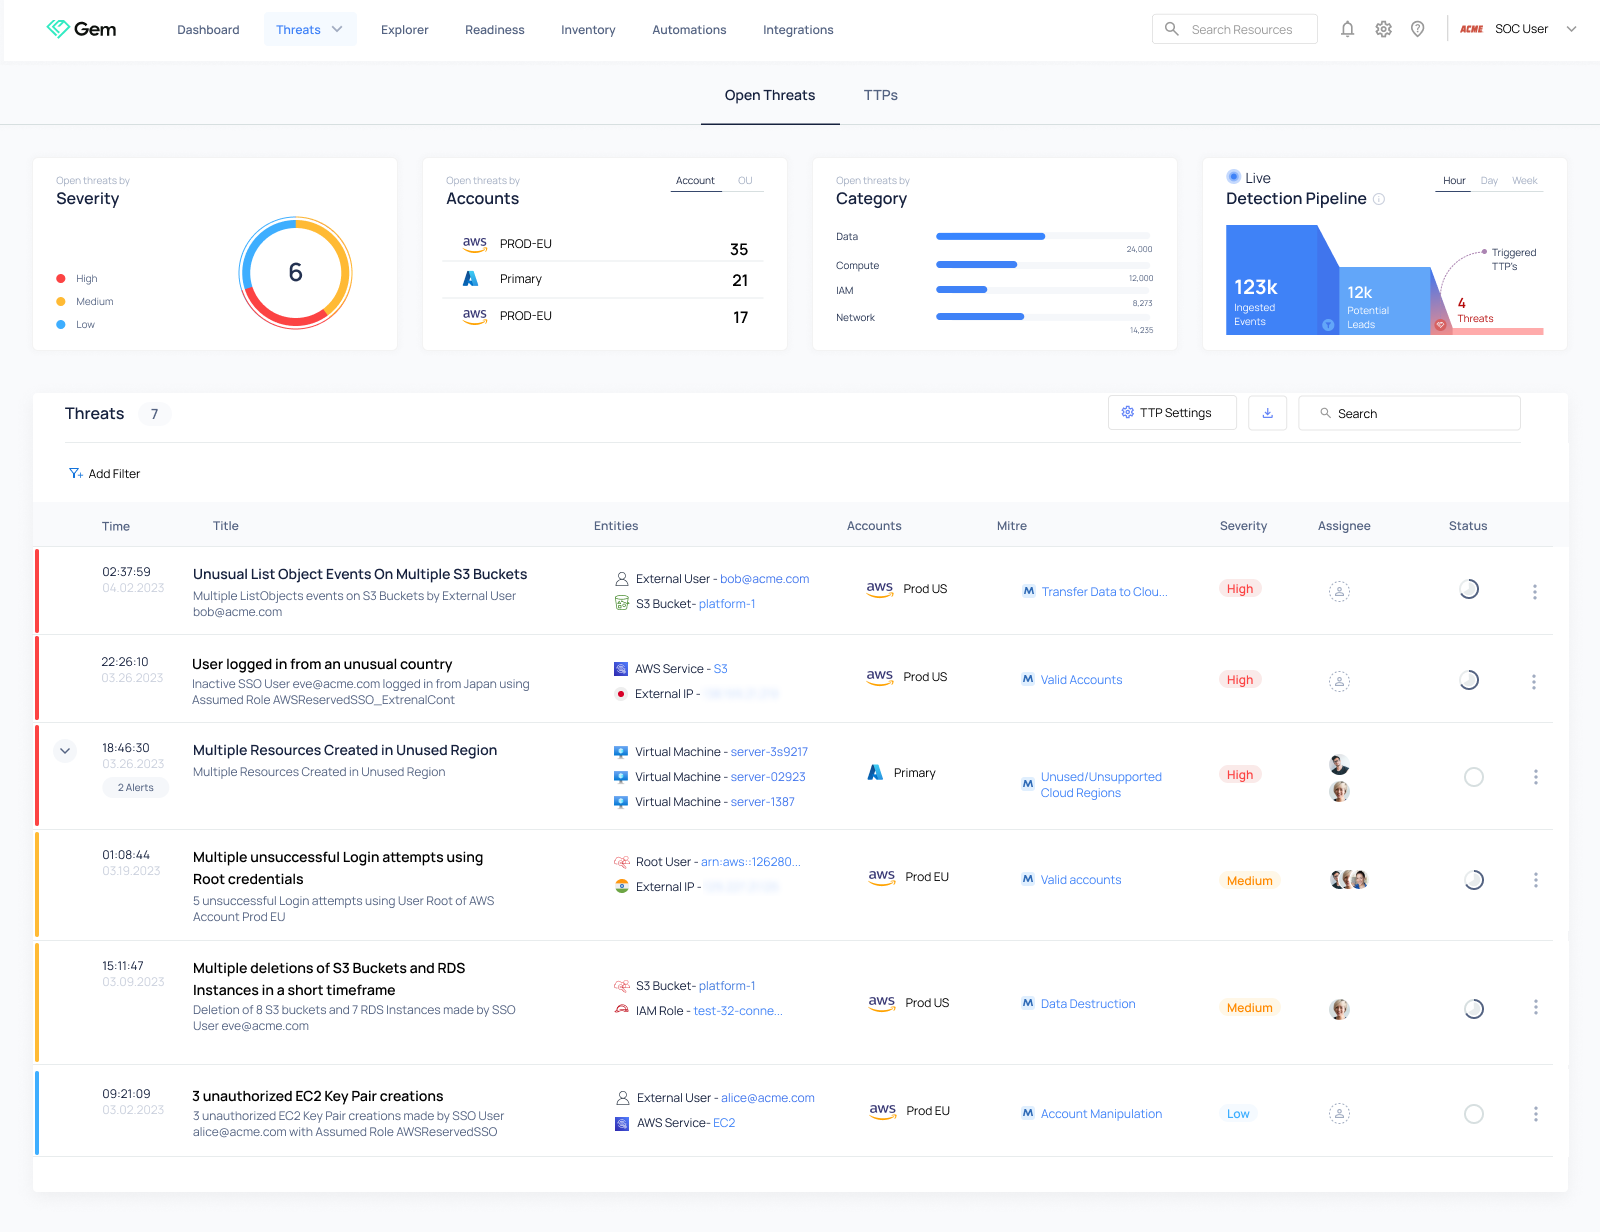
Task: Open row menu for unsuccessful Login attempts threat
Action: pos(1536,880)
